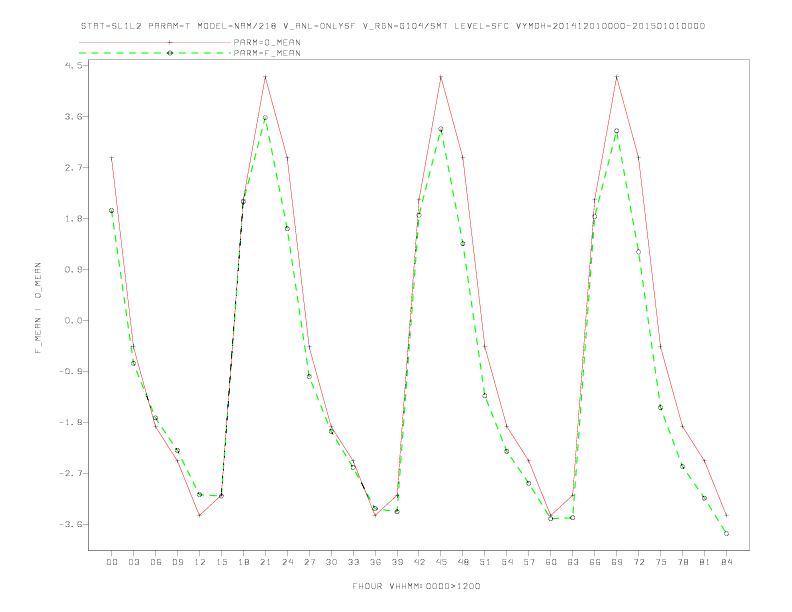The image size is (792, 612).
Task: Click the 03 forecast hour tick label
Action: [133, 562]
